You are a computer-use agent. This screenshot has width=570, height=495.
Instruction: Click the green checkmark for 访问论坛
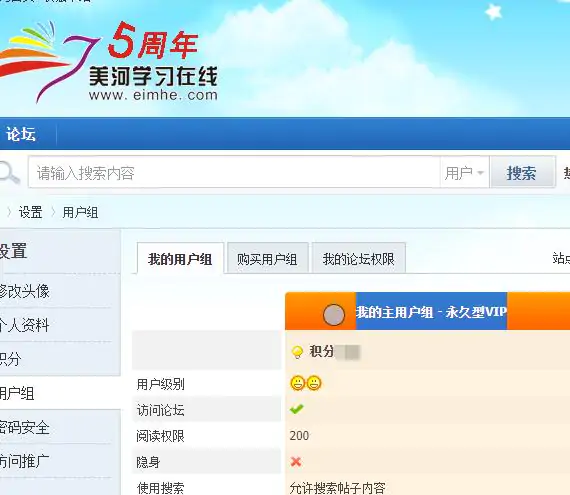pos(297,409)
